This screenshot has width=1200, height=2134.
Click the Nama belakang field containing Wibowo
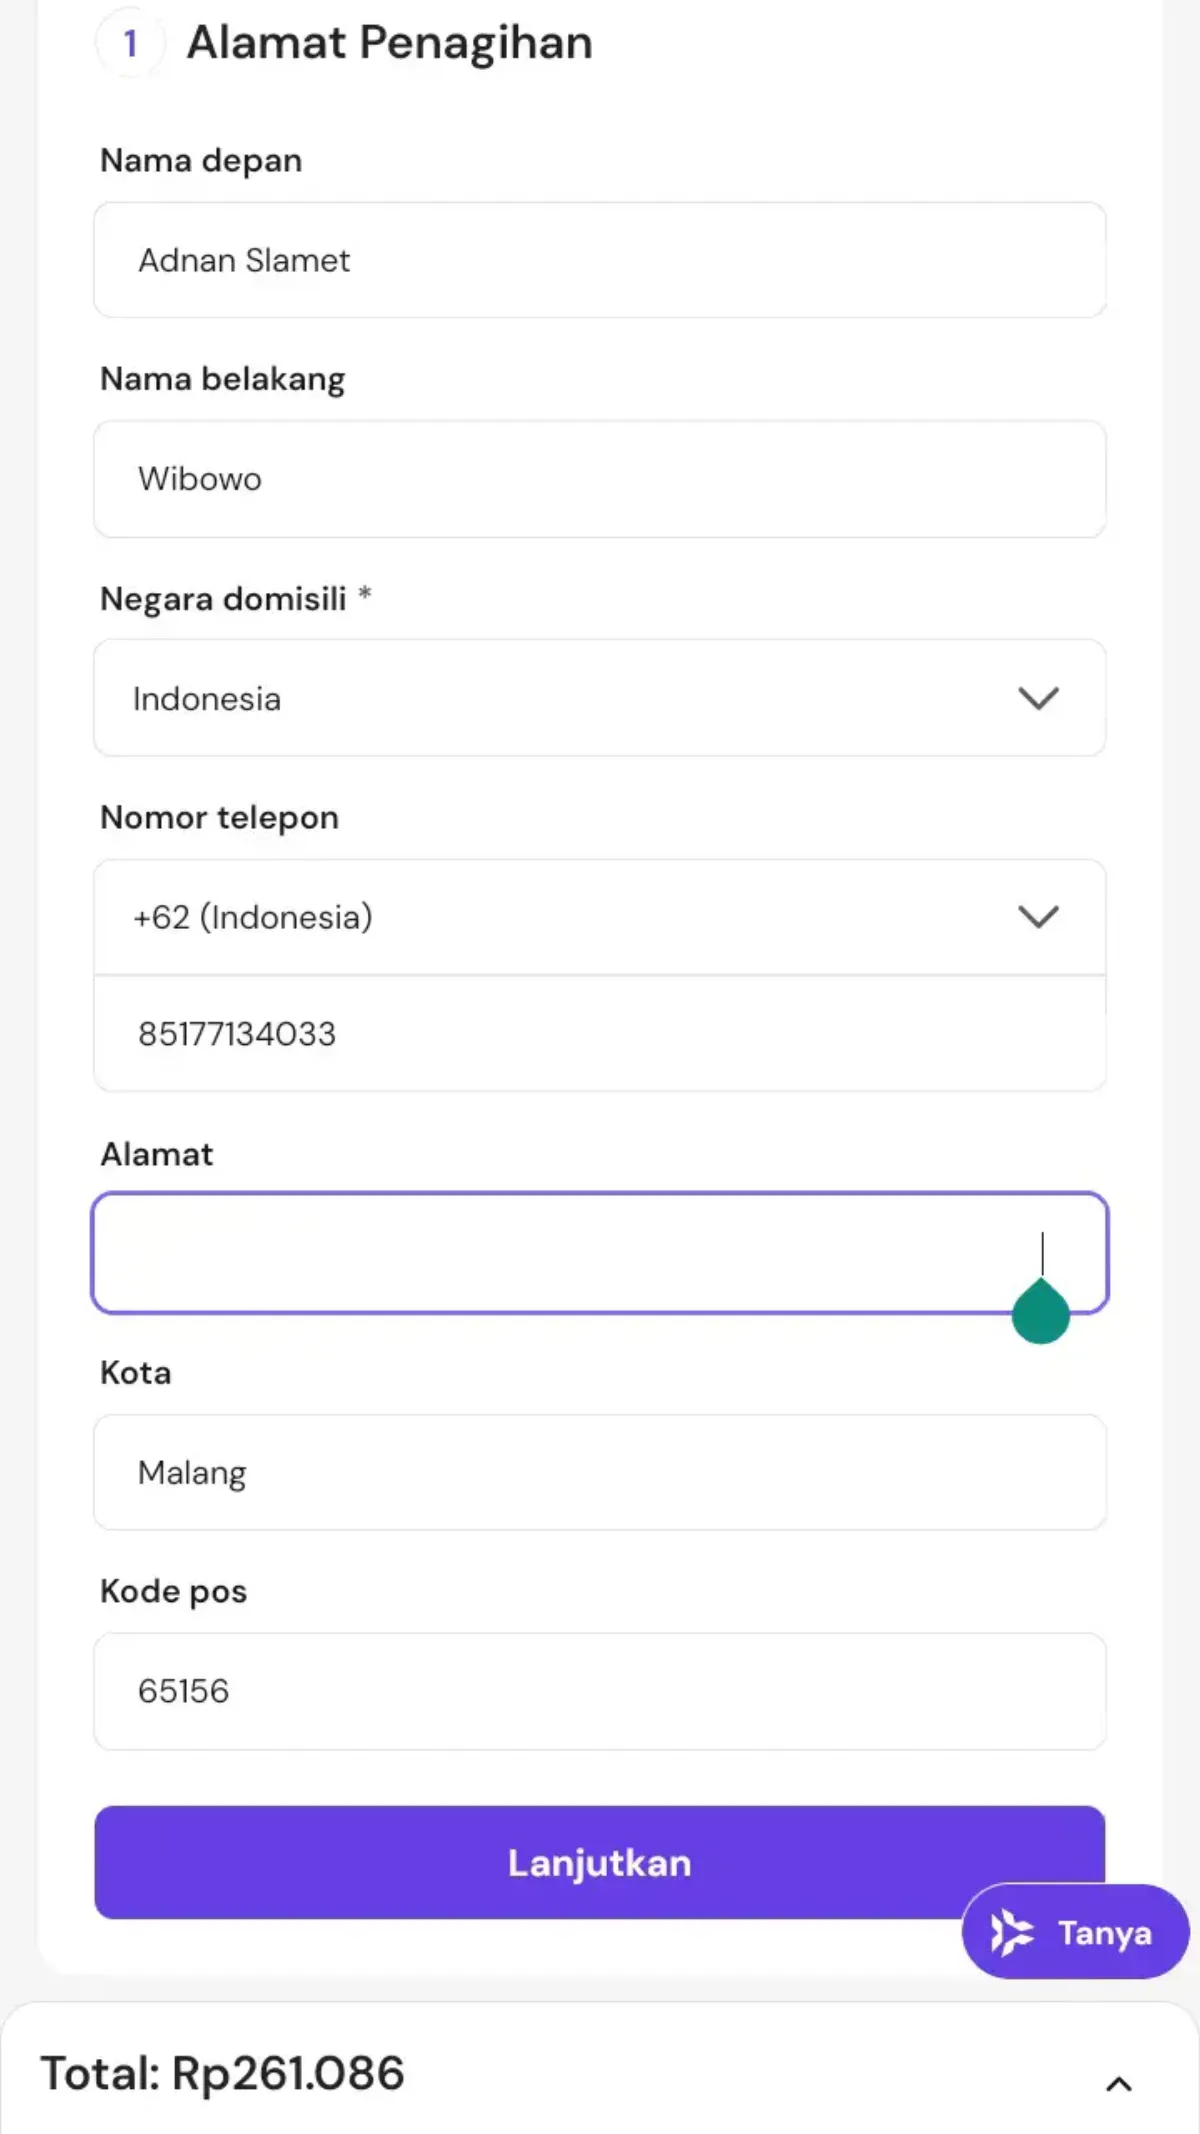click(x=600, y=479)
